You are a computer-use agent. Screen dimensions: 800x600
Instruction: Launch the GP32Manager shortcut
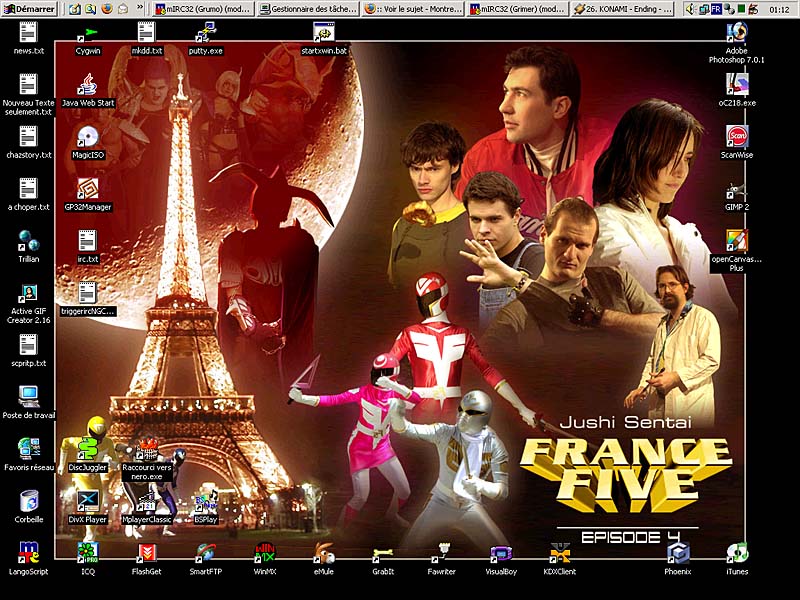point(88,194)
